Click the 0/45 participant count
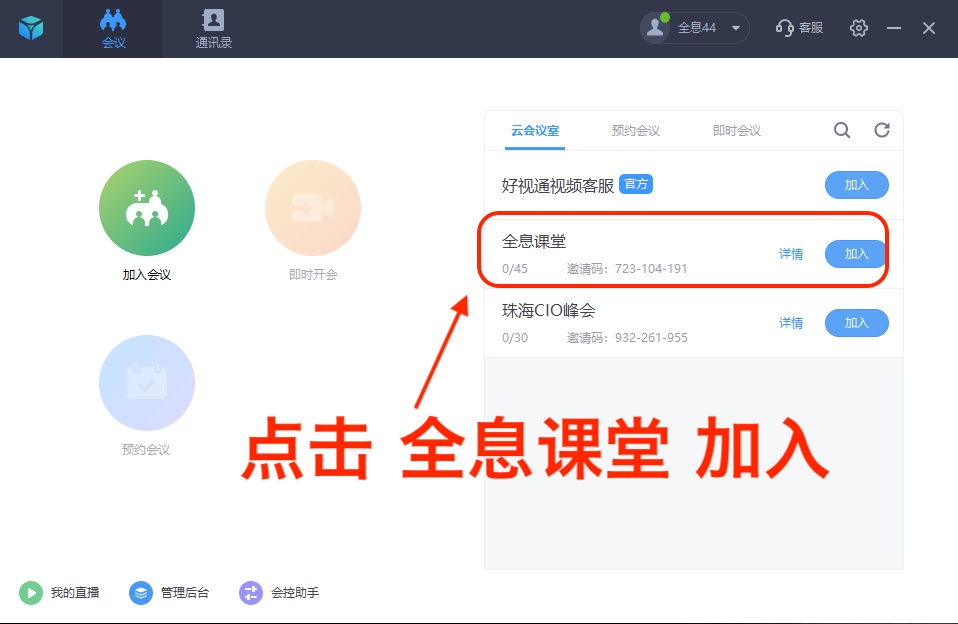The height and width of the screenshot is (624, 958). point(515,269)
